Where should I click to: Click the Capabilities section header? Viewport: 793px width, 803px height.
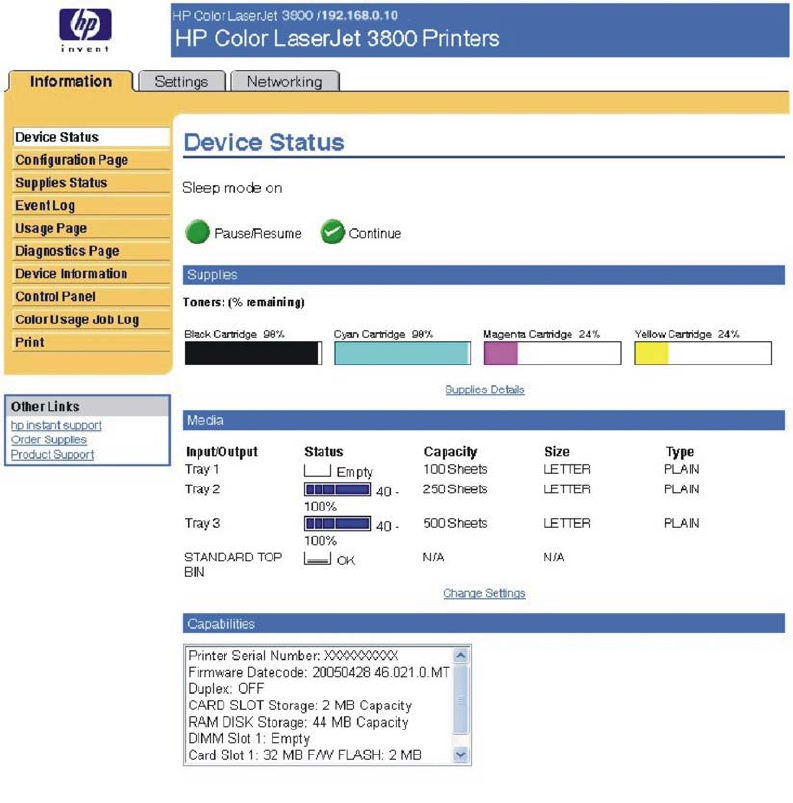(484, 623)
